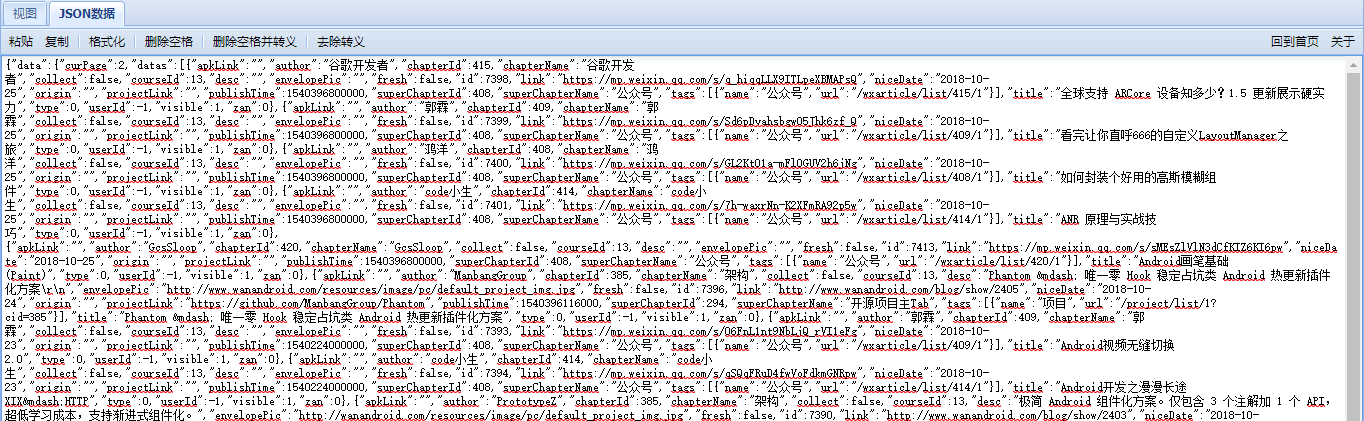Click 去除转义 to unescape the JSON
The image size is (1364, 421).
point(341,42)
